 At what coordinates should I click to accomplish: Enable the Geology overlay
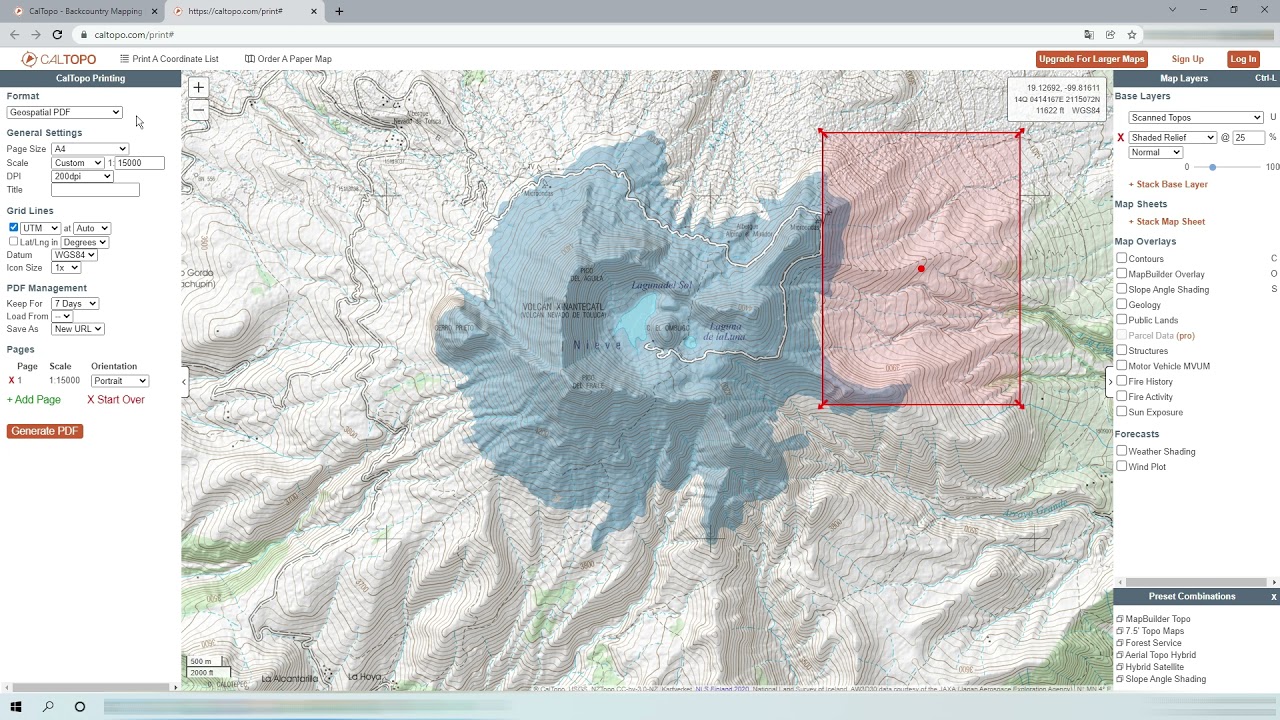click(1122, 305)
